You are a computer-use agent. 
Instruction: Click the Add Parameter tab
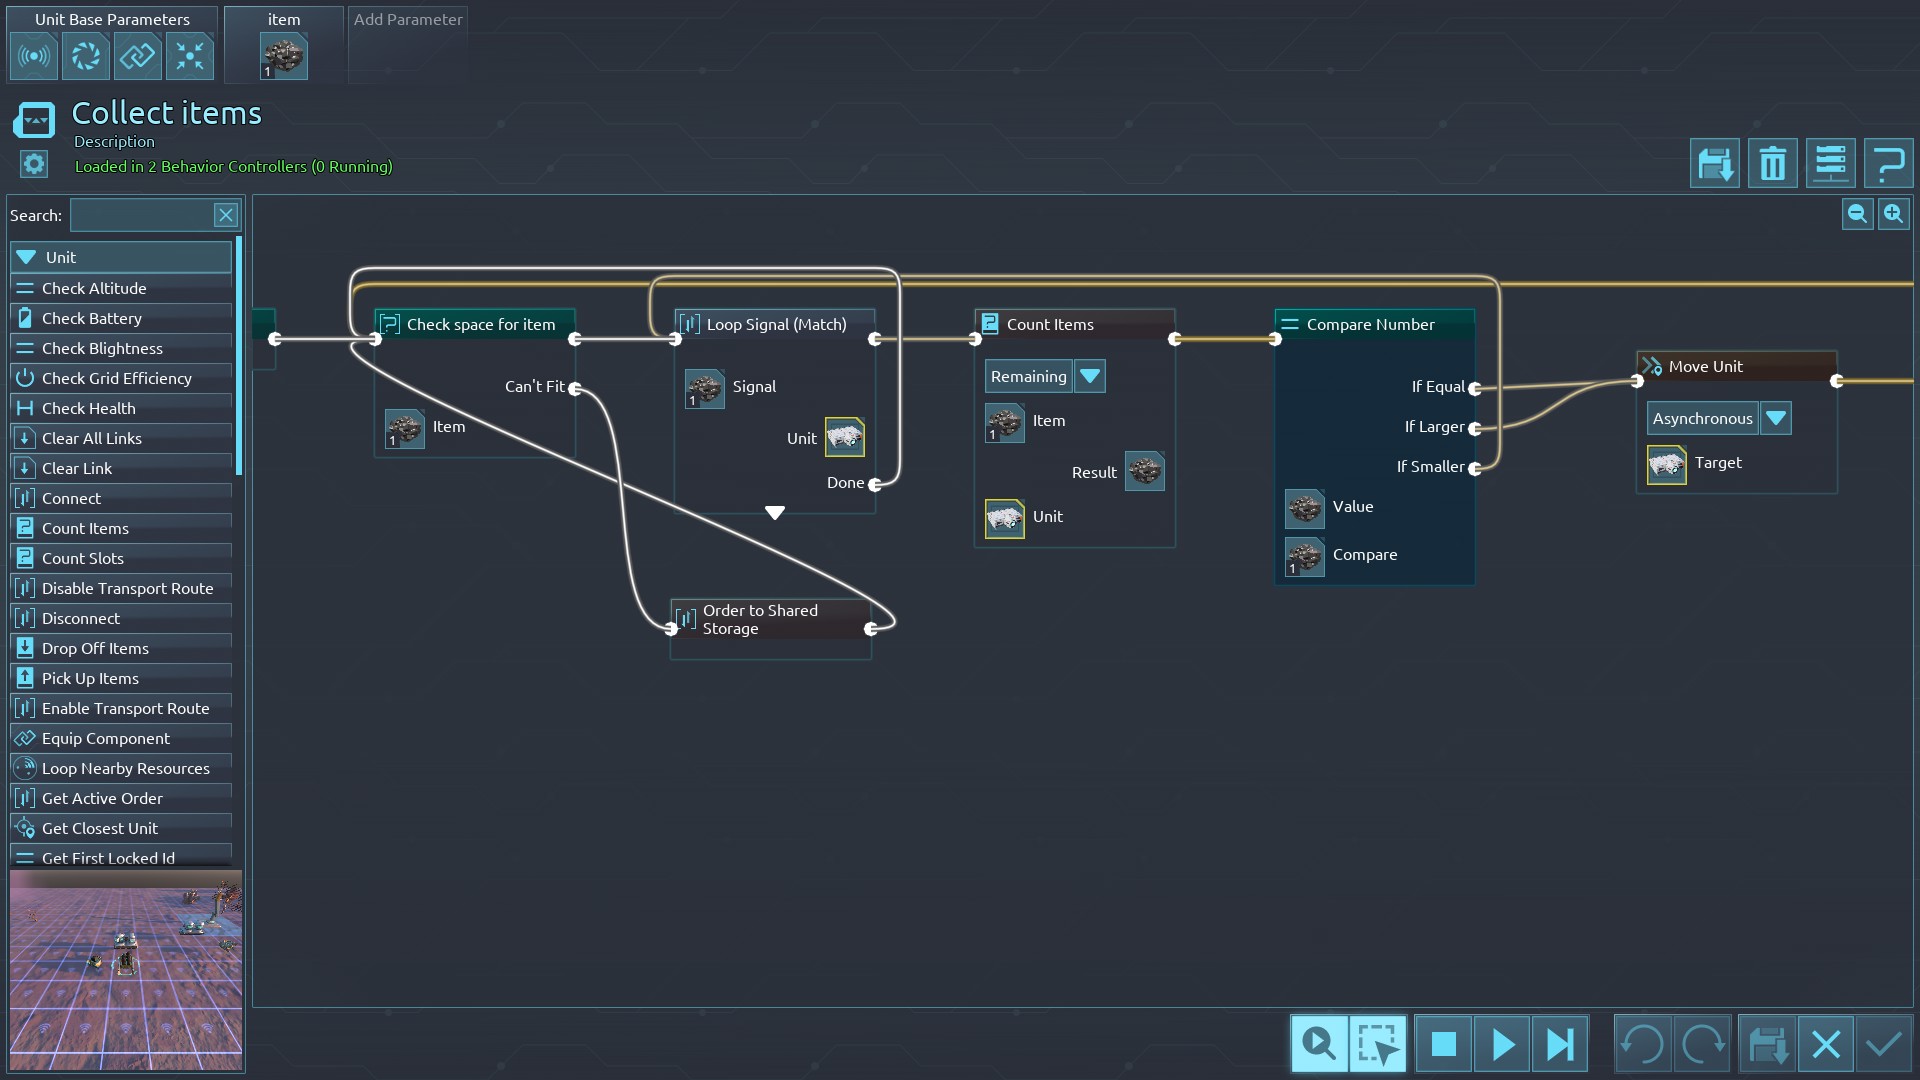pos(407,20)
